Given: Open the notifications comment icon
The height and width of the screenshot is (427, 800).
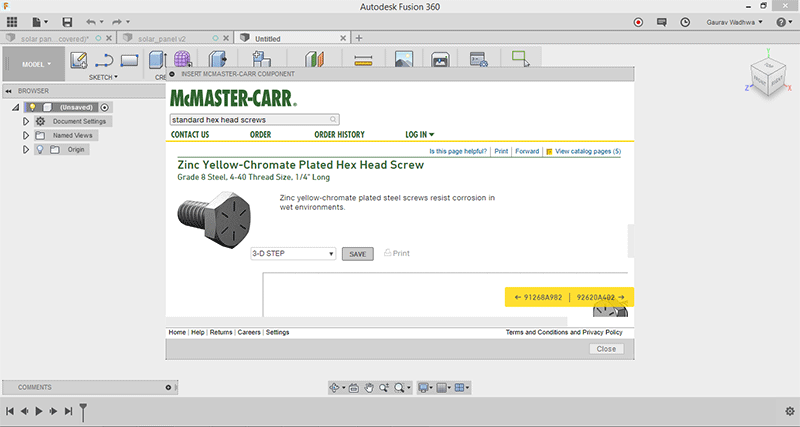Looking at the screenshot, I should (662, 22).
